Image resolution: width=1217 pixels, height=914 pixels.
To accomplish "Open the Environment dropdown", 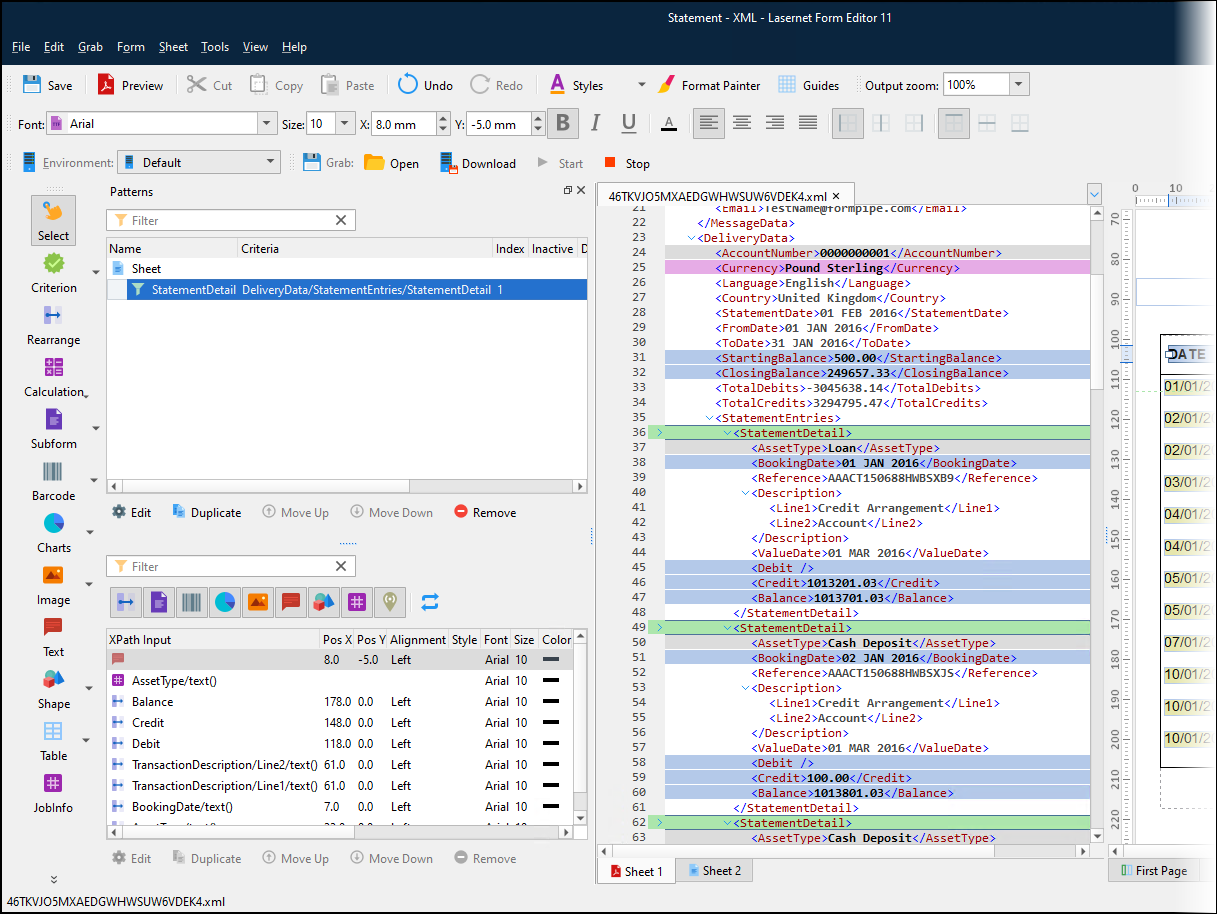I will 271,162.
